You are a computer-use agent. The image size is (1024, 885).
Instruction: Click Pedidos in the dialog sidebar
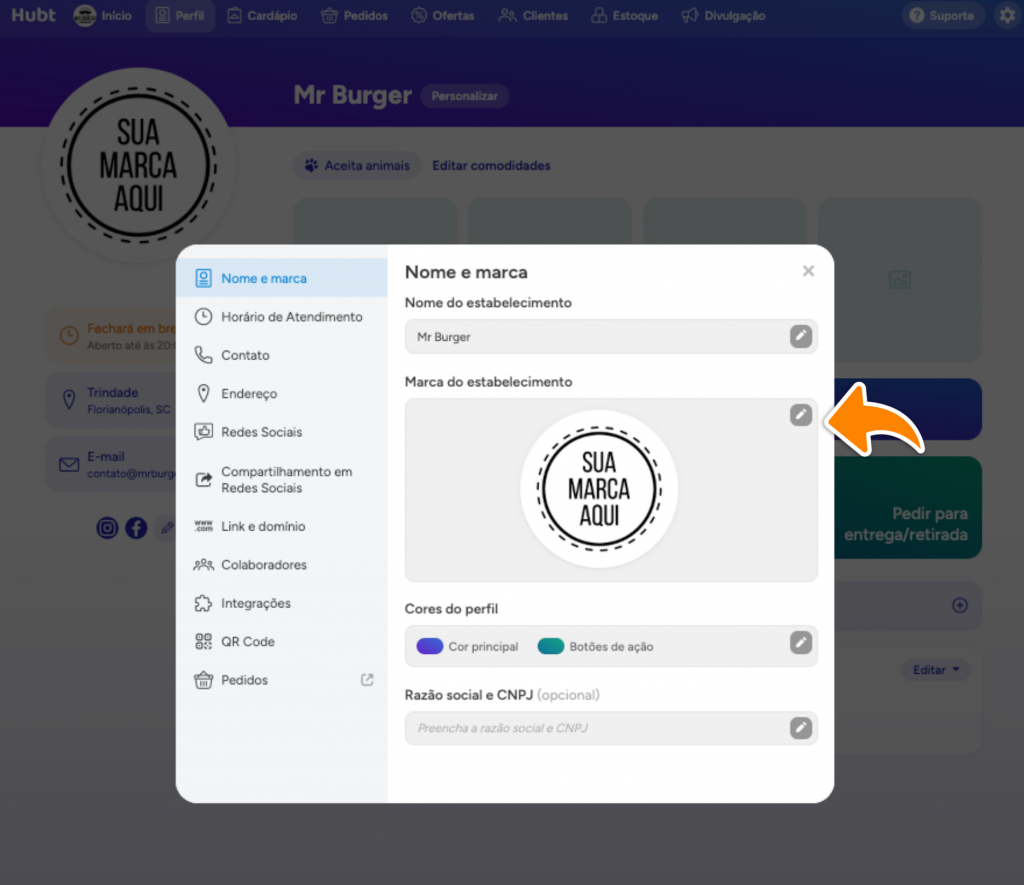281,681
